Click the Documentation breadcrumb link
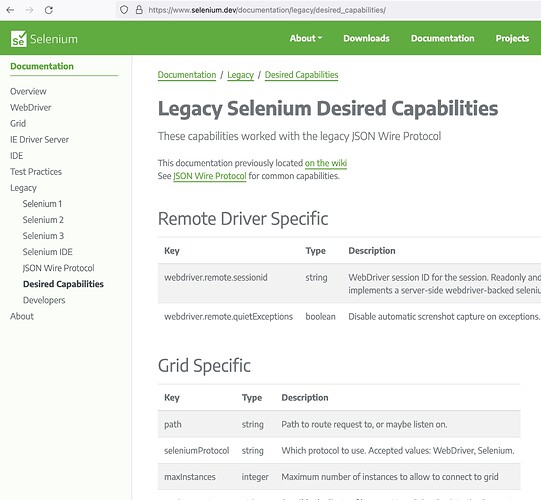This screenshot has width=541, height=500. click(187, 75)
